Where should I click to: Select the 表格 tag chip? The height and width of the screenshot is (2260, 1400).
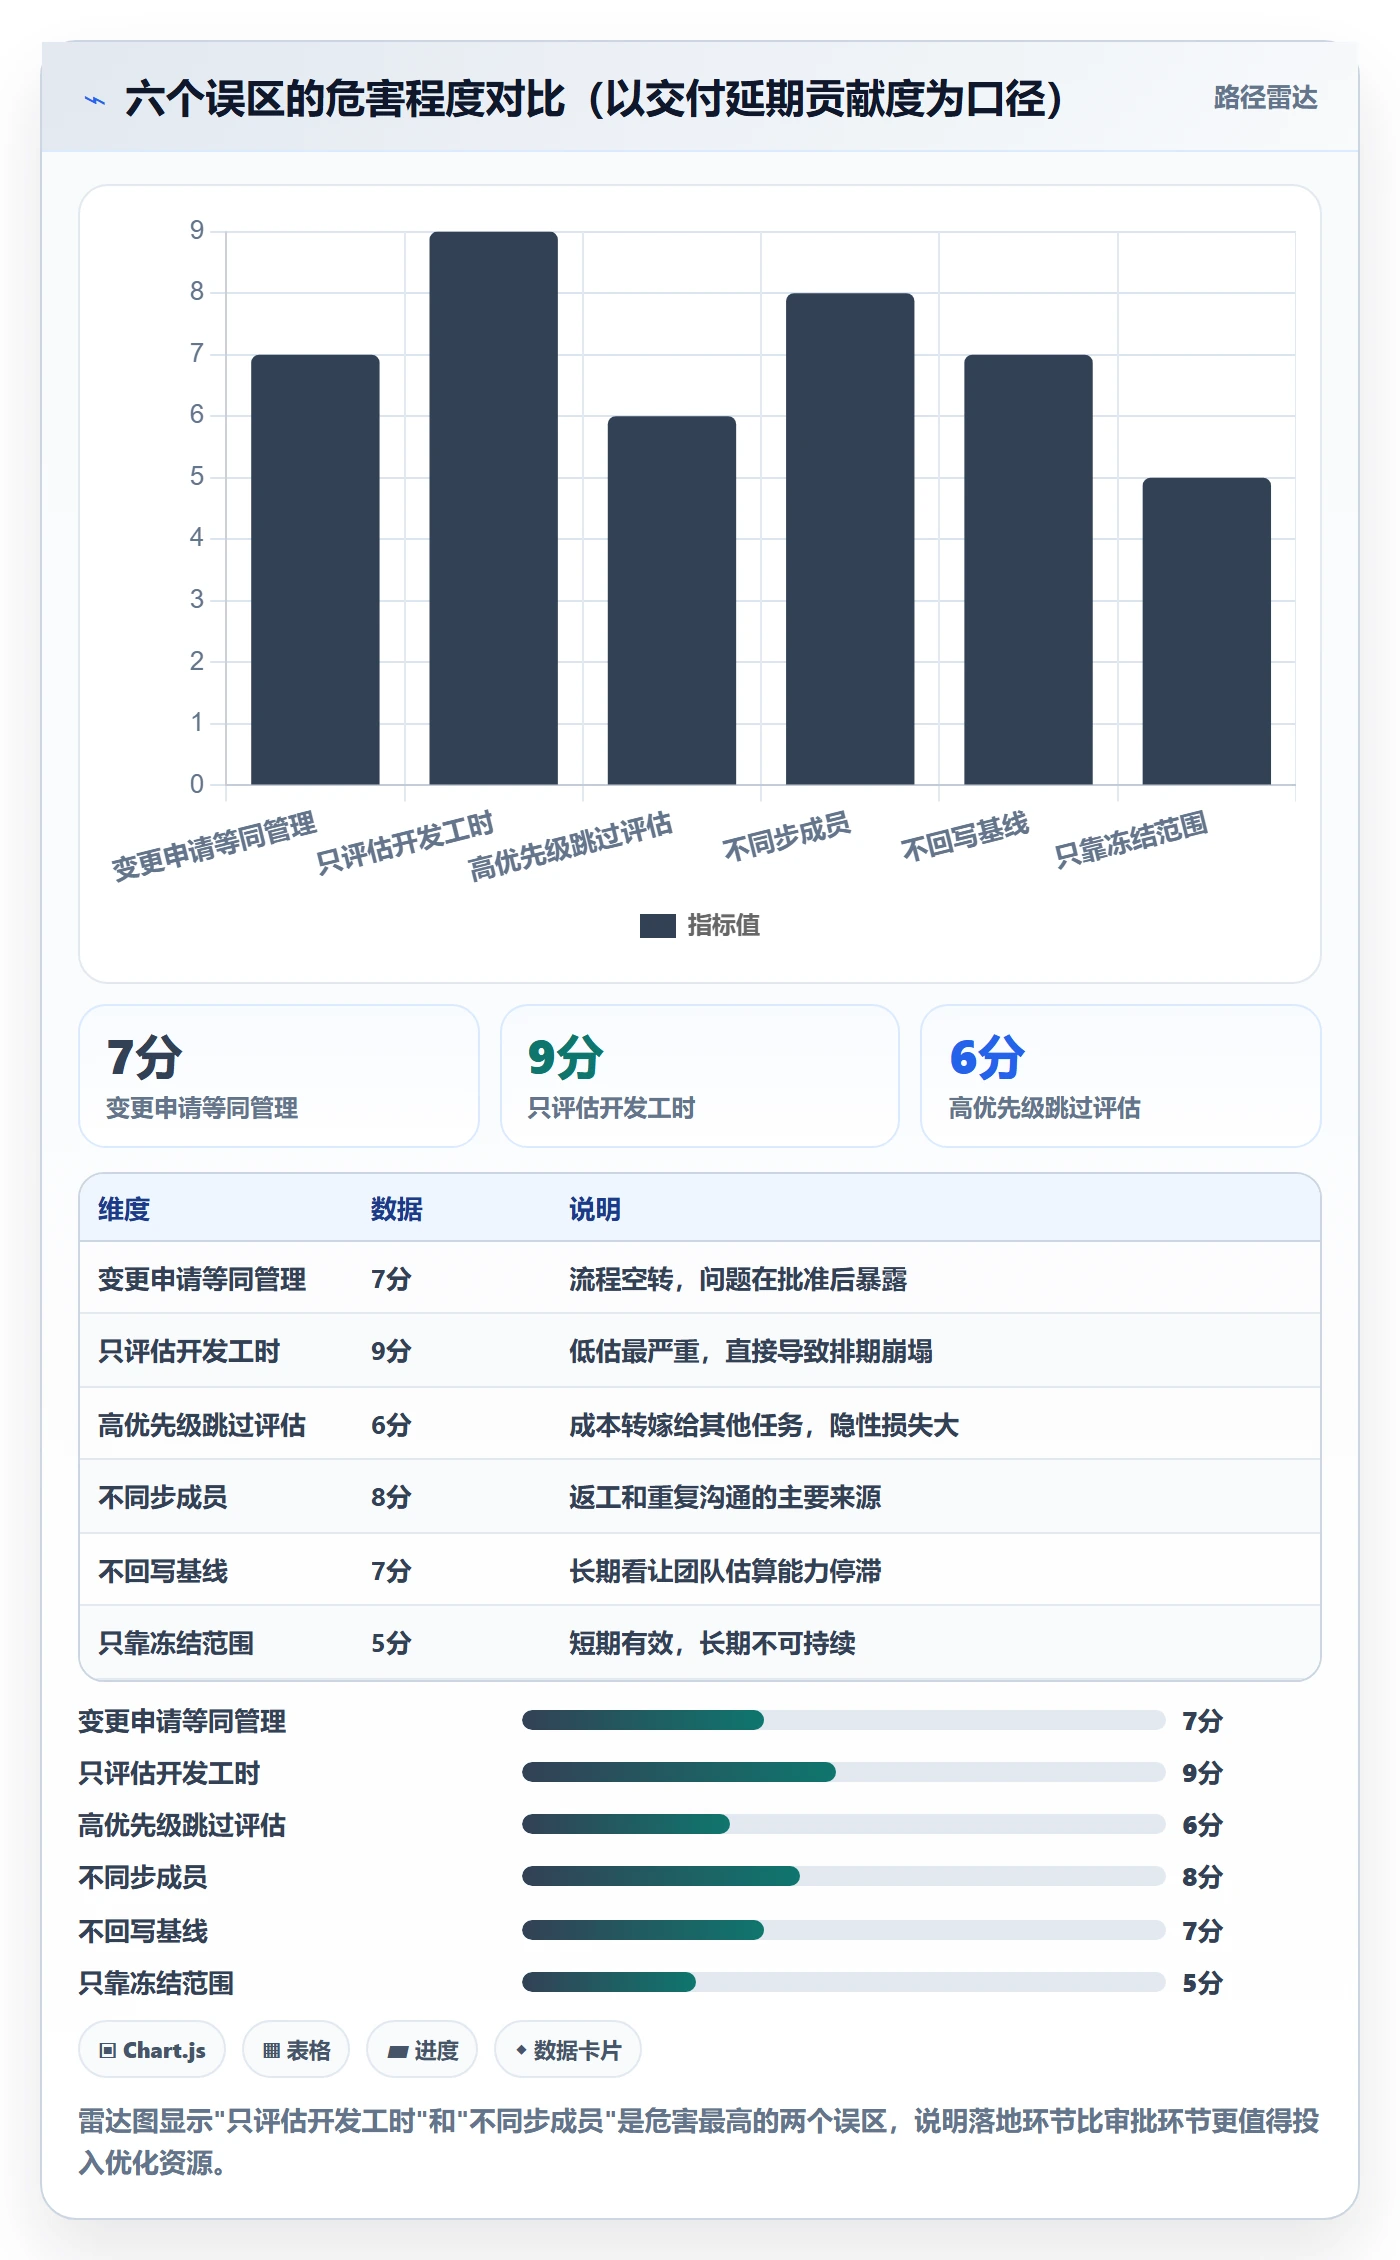(x=296, y=2050)
